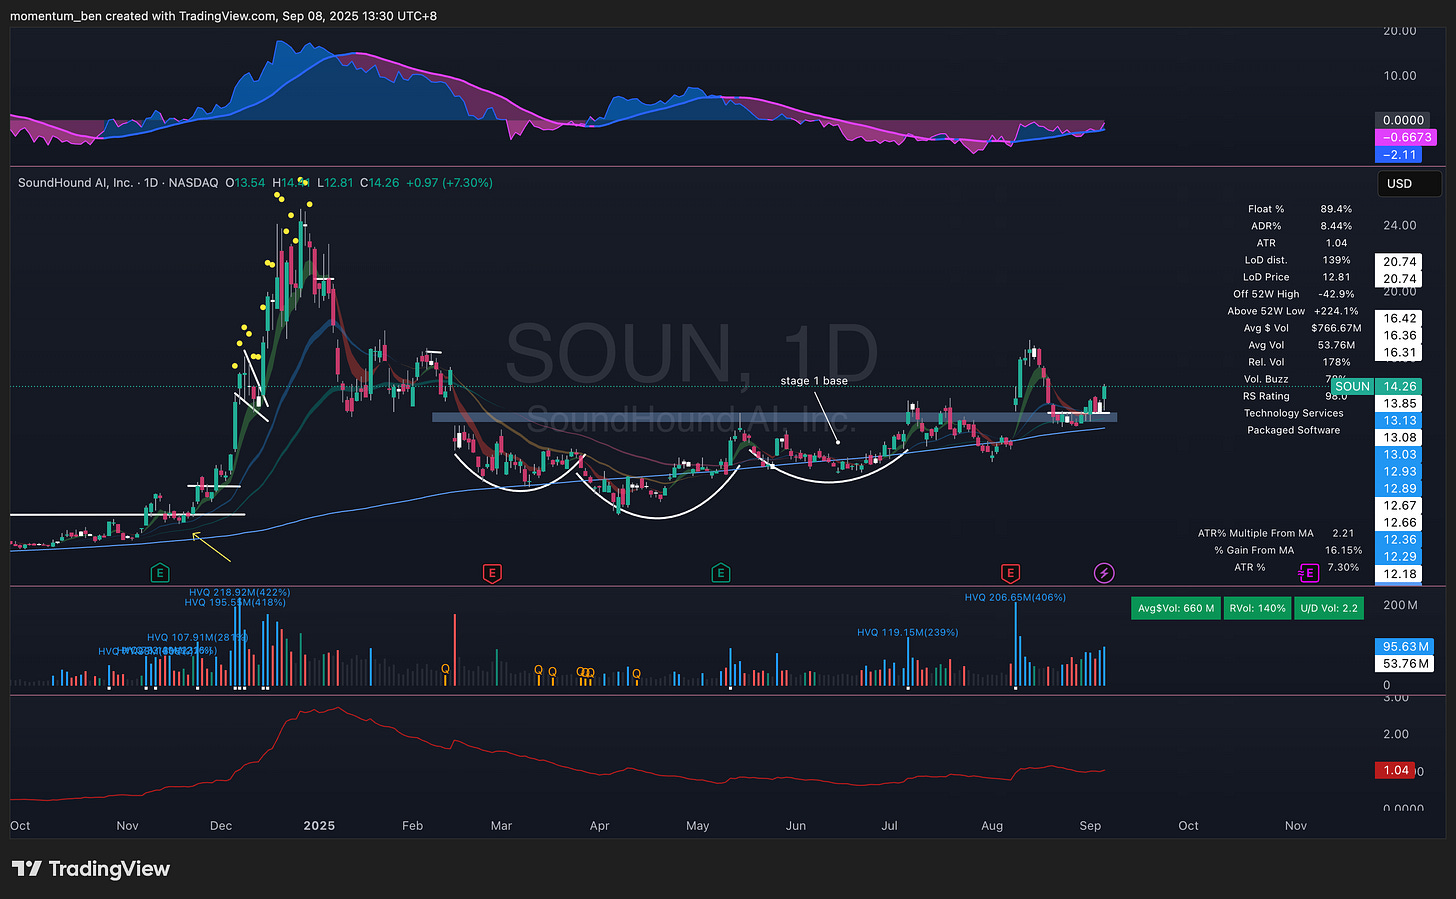Click the U/D Vol: 2.2 badge
Image resolution: width=1456 pixels, height=899 pixels.
pos(1329,608)
